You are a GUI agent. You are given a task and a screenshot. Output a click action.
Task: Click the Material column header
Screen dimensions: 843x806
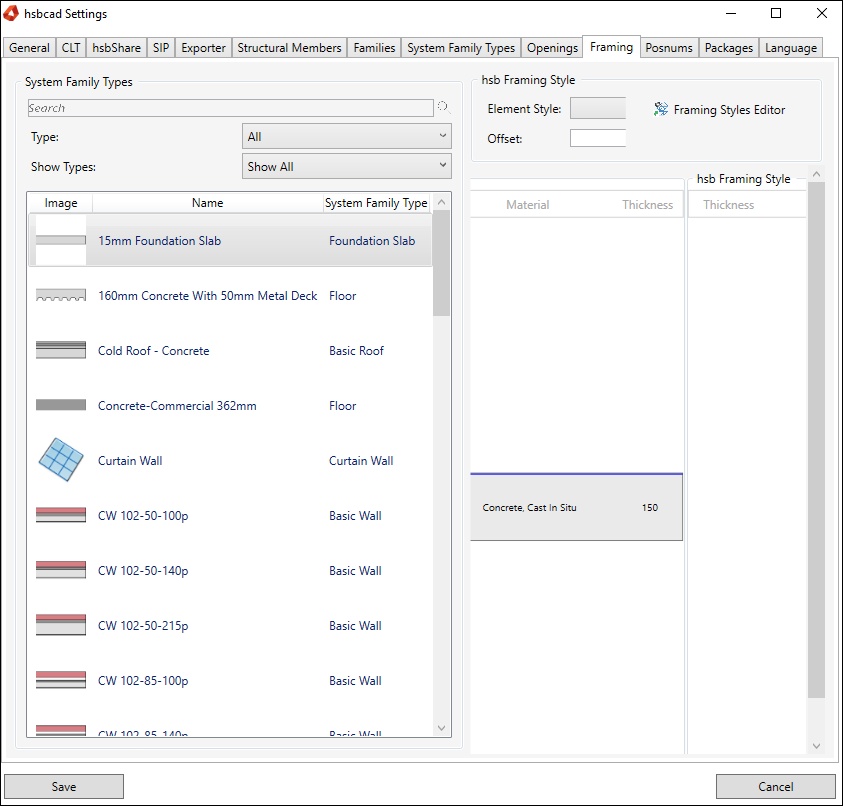coord(527,204)
